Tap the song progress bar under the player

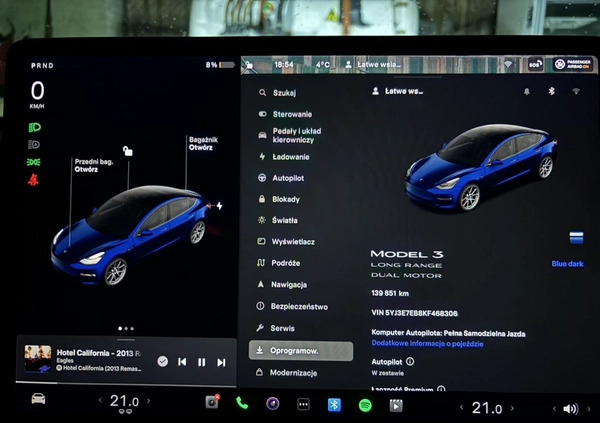(x=126, y=383)
